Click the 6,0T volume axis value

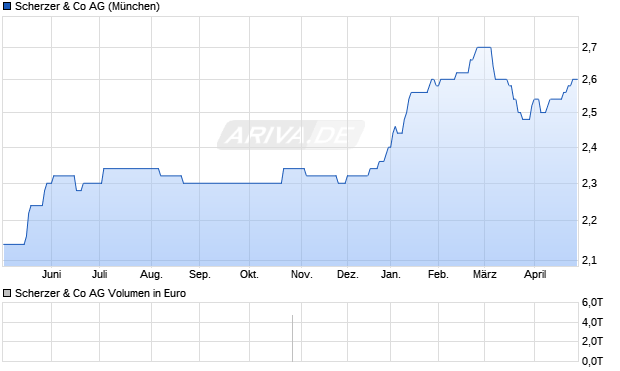[592, 303]
